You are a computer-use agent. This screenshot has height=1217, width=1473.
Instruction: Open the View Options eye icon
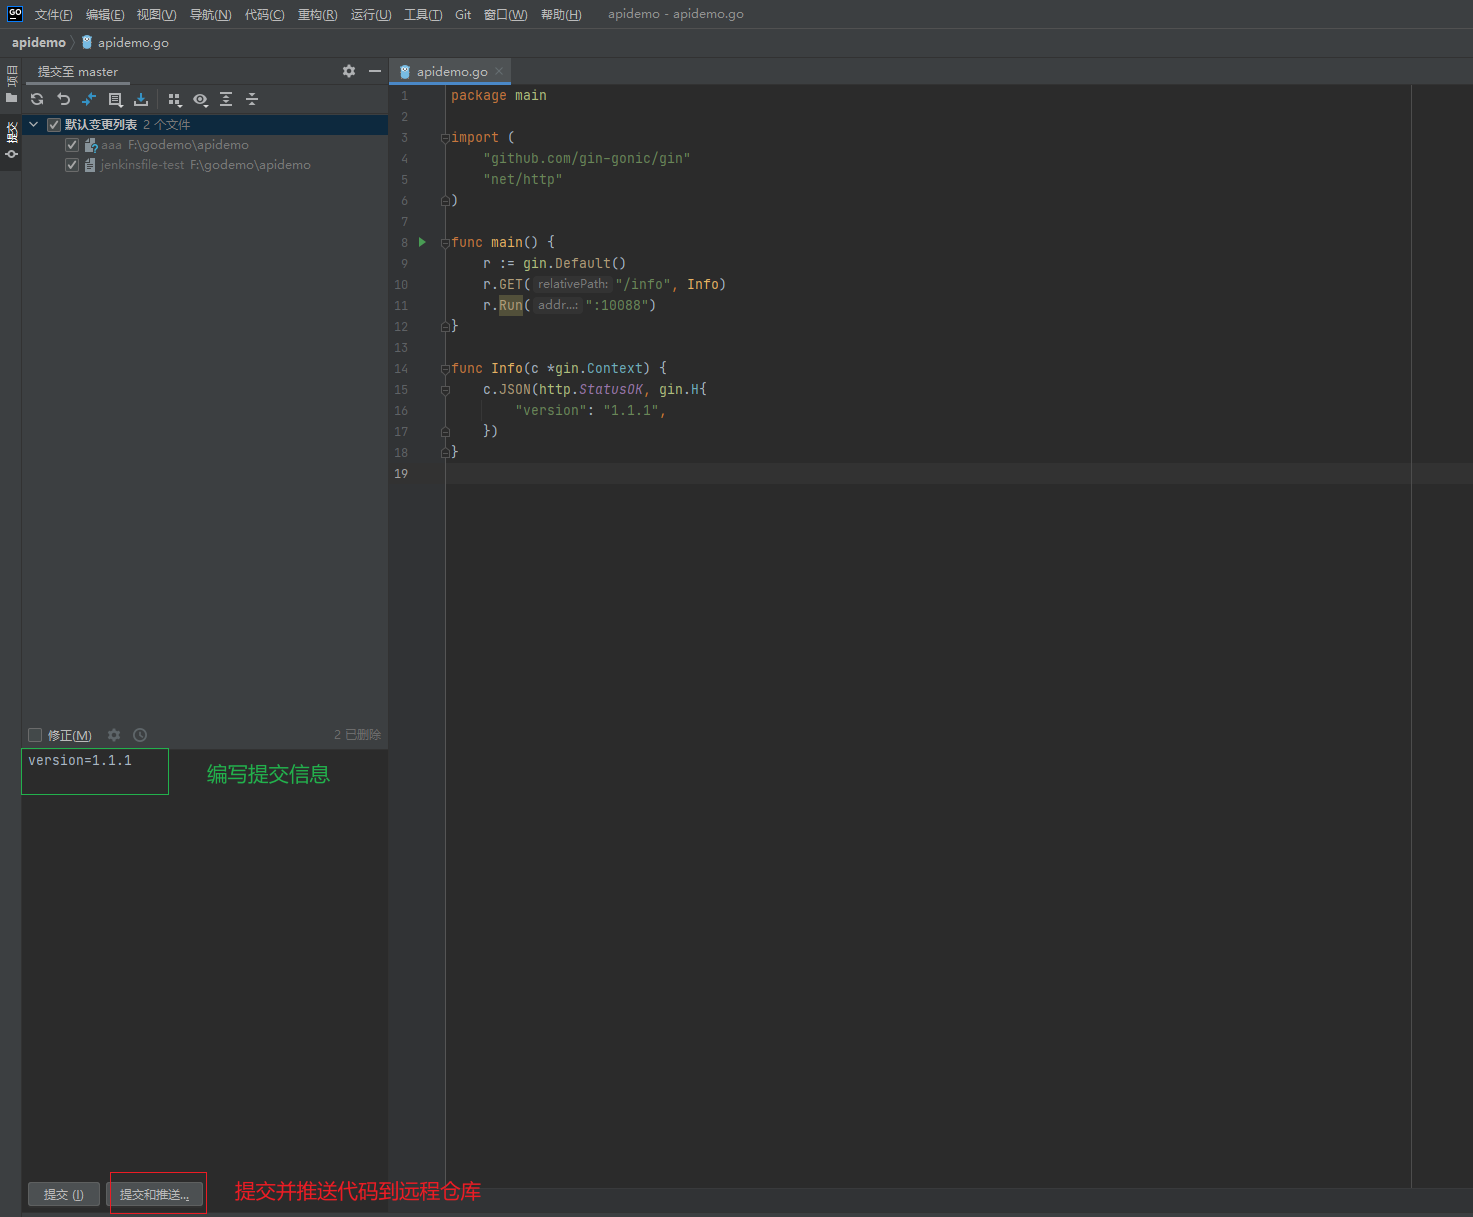click(200, 99)
